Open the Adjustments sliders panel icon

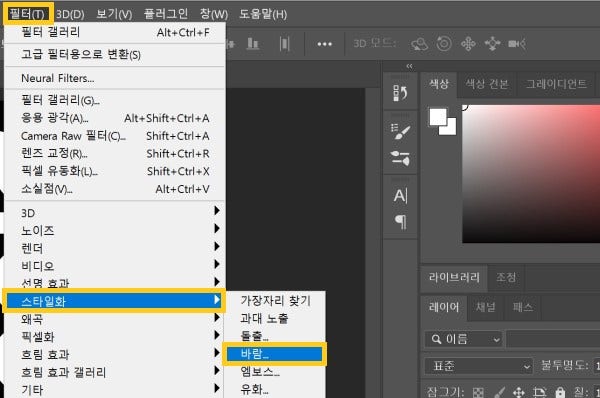coord(400,158)
